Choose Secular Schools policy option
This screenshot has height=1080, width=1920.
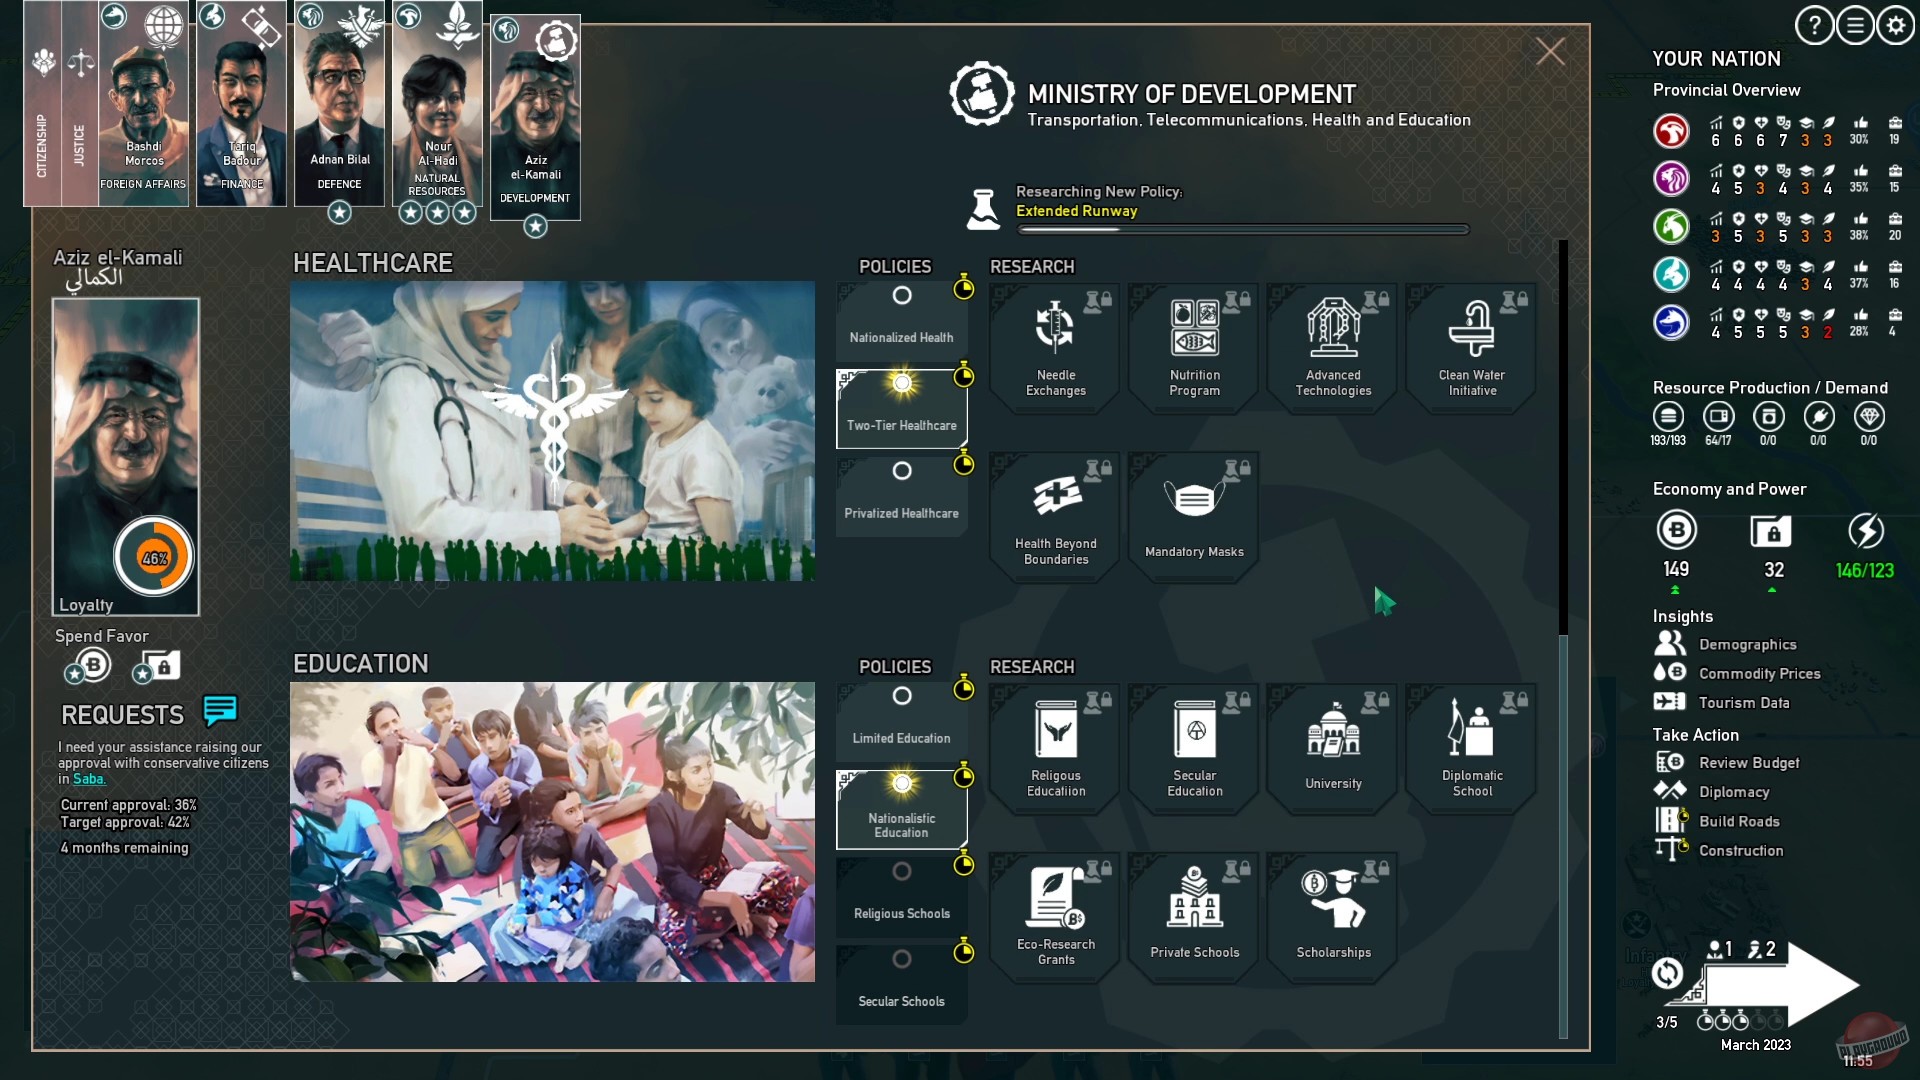click(902, 960)
